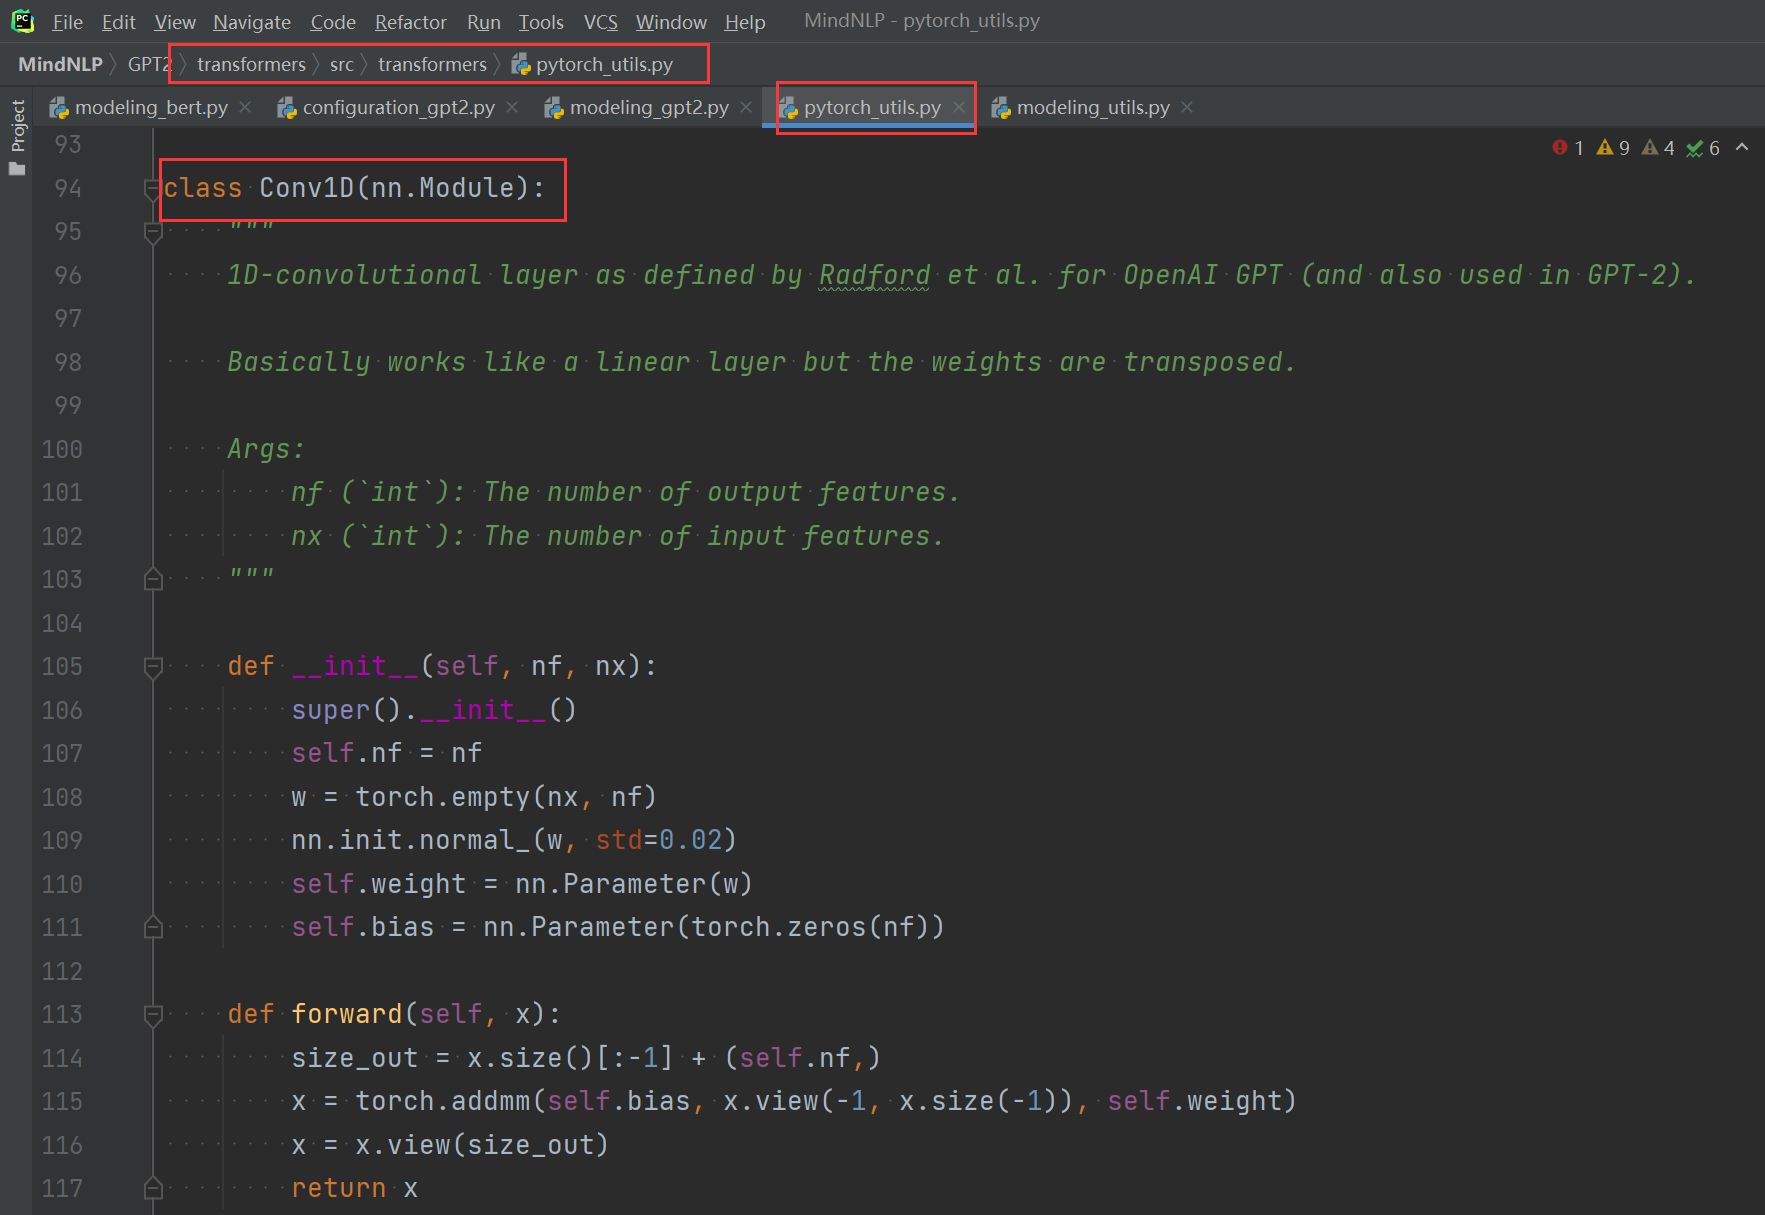Open the Run menu

(x=483, y=21)
